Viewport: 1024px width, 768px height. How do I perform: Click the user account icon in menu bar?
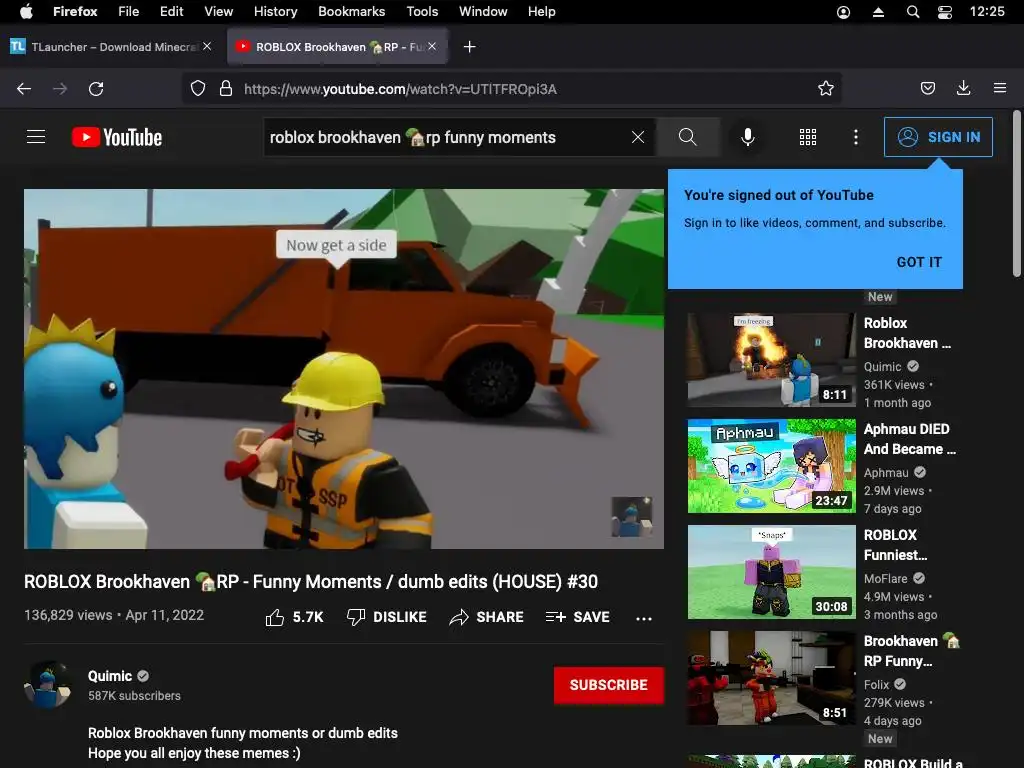point(843,12)
